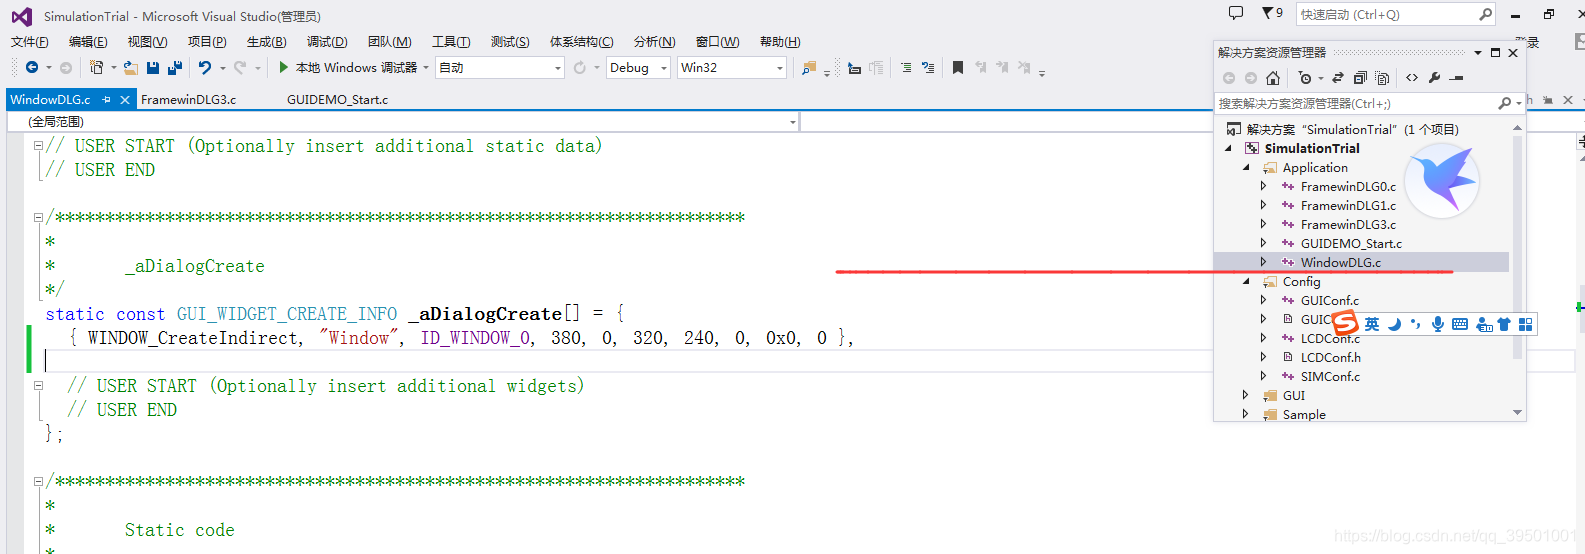The image size is (1585, 554).
Task: Open the Solution Explorer window options dropdown arrow
Action: click(x=1478, y=52)
